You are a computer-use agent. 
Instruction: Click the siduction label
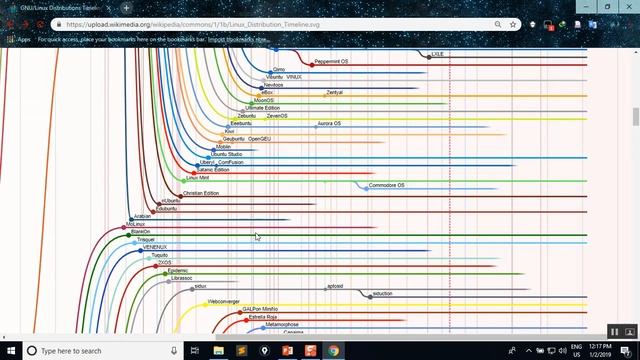click(382, 293)
